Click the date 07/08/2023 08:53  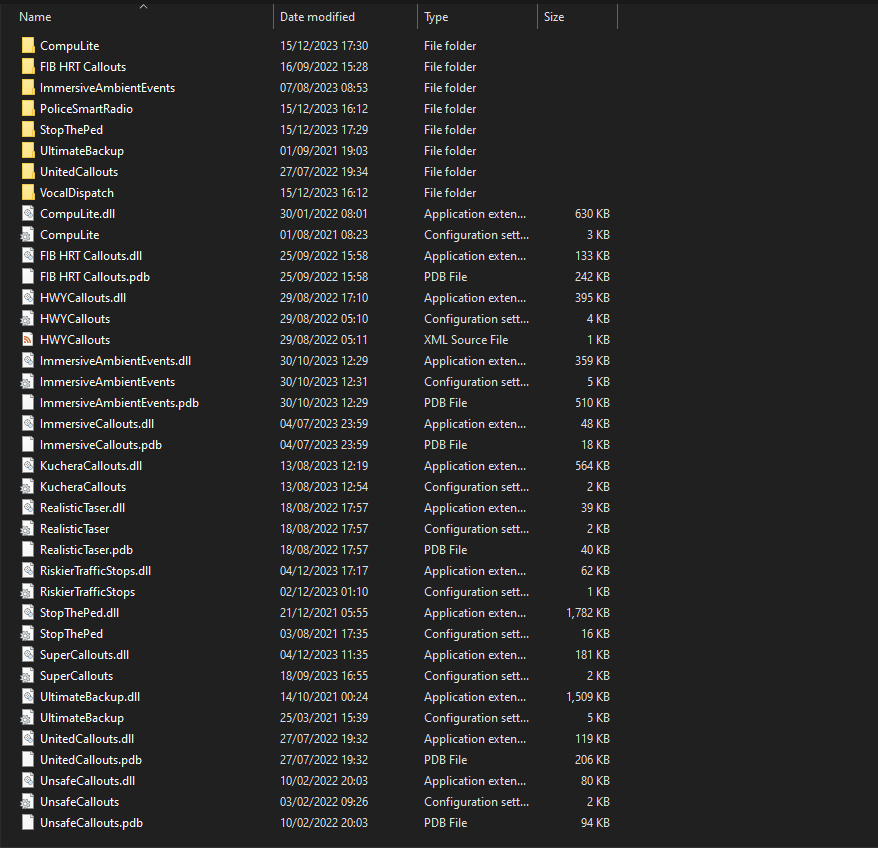[x=324, y=87]
